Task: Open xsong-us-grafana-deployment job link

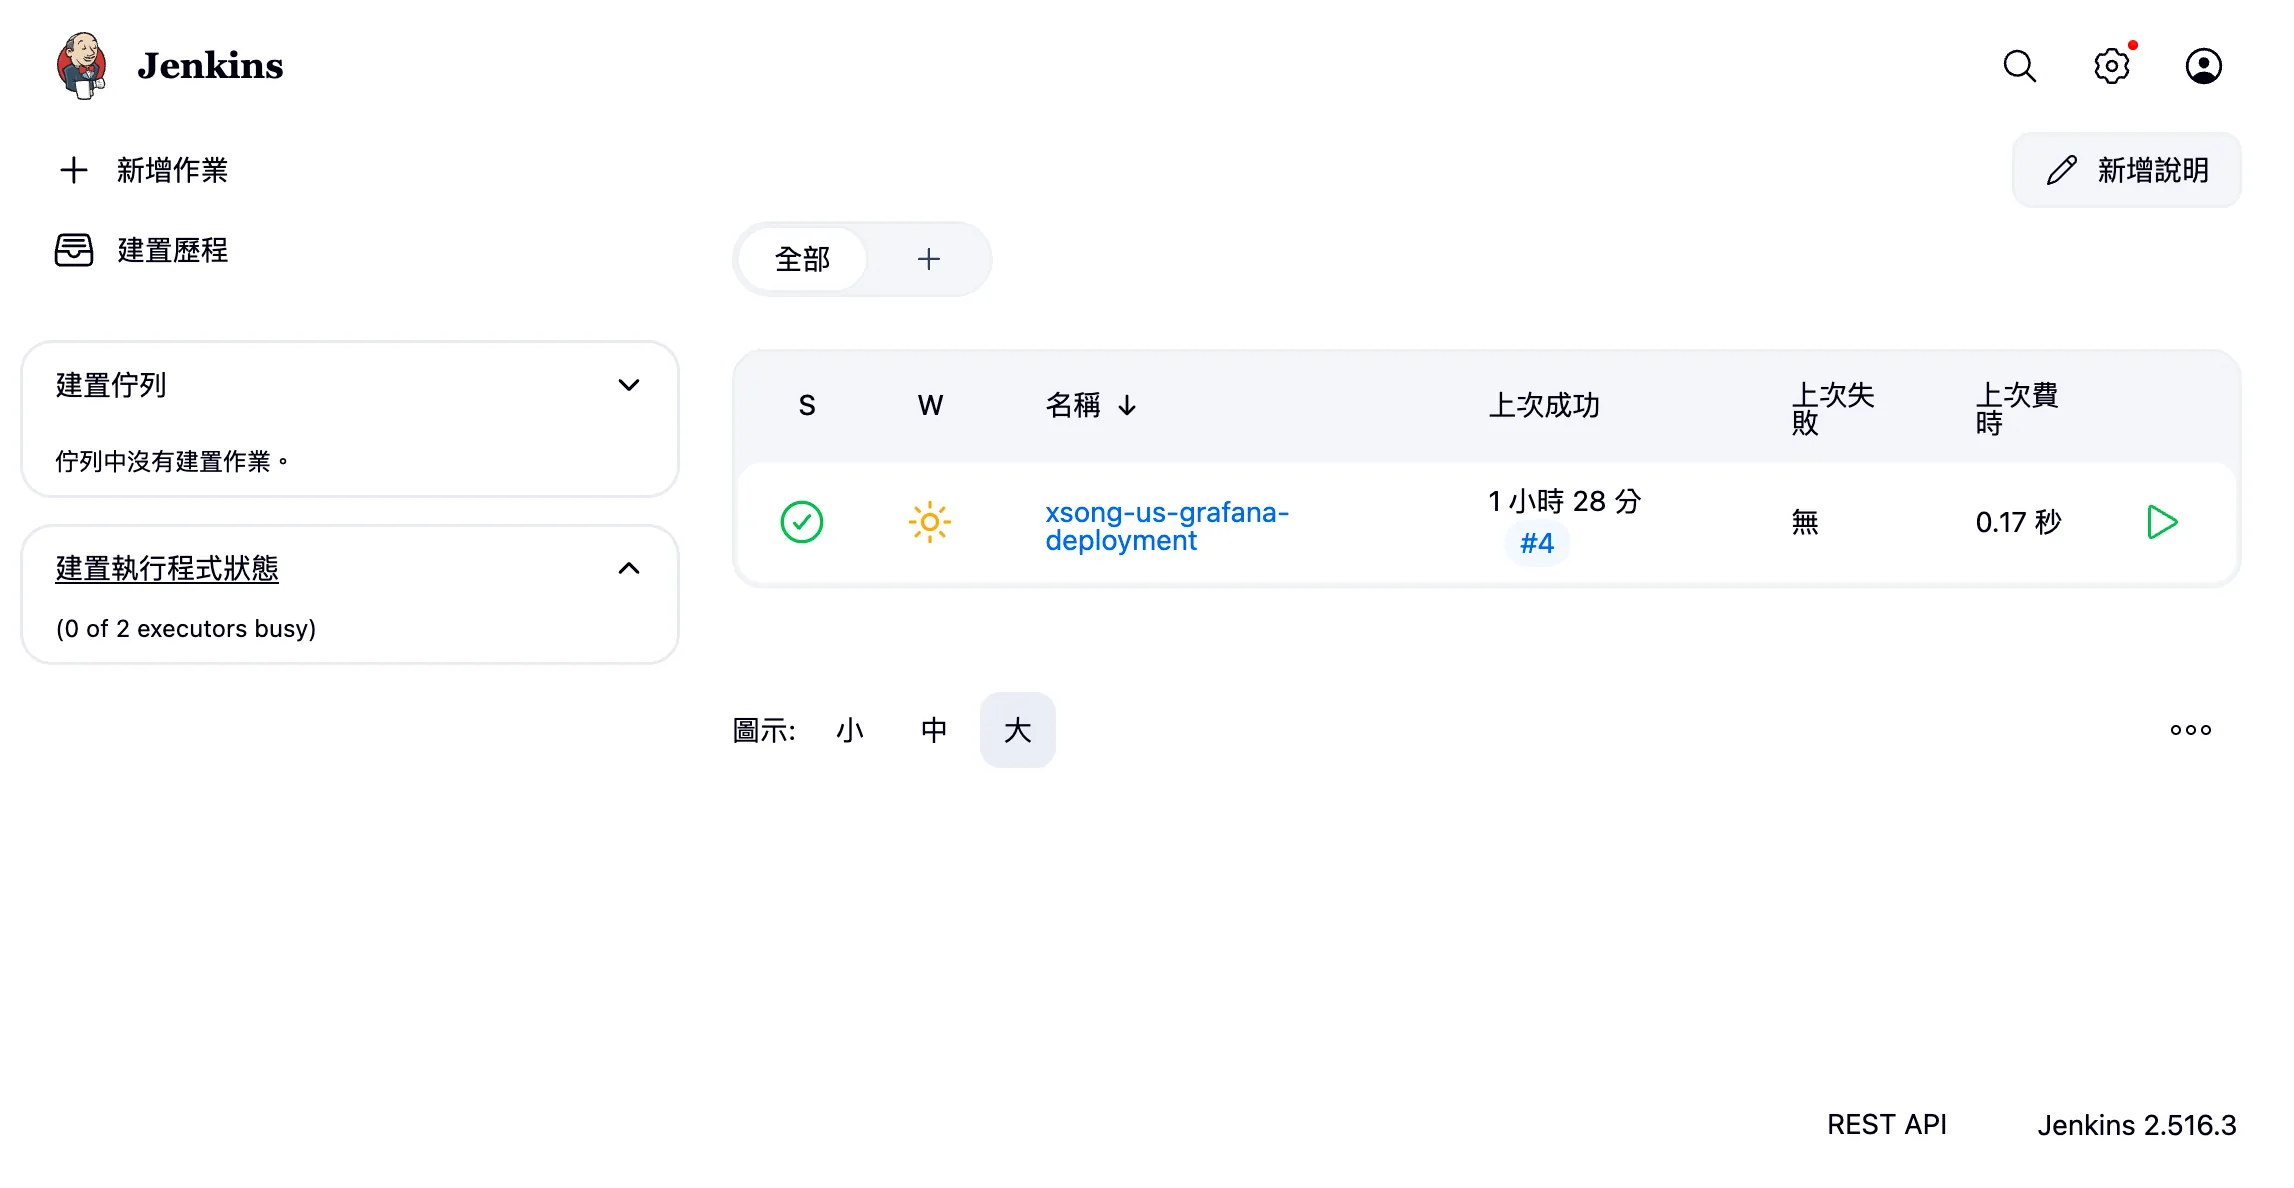Action: [1166, 526]
